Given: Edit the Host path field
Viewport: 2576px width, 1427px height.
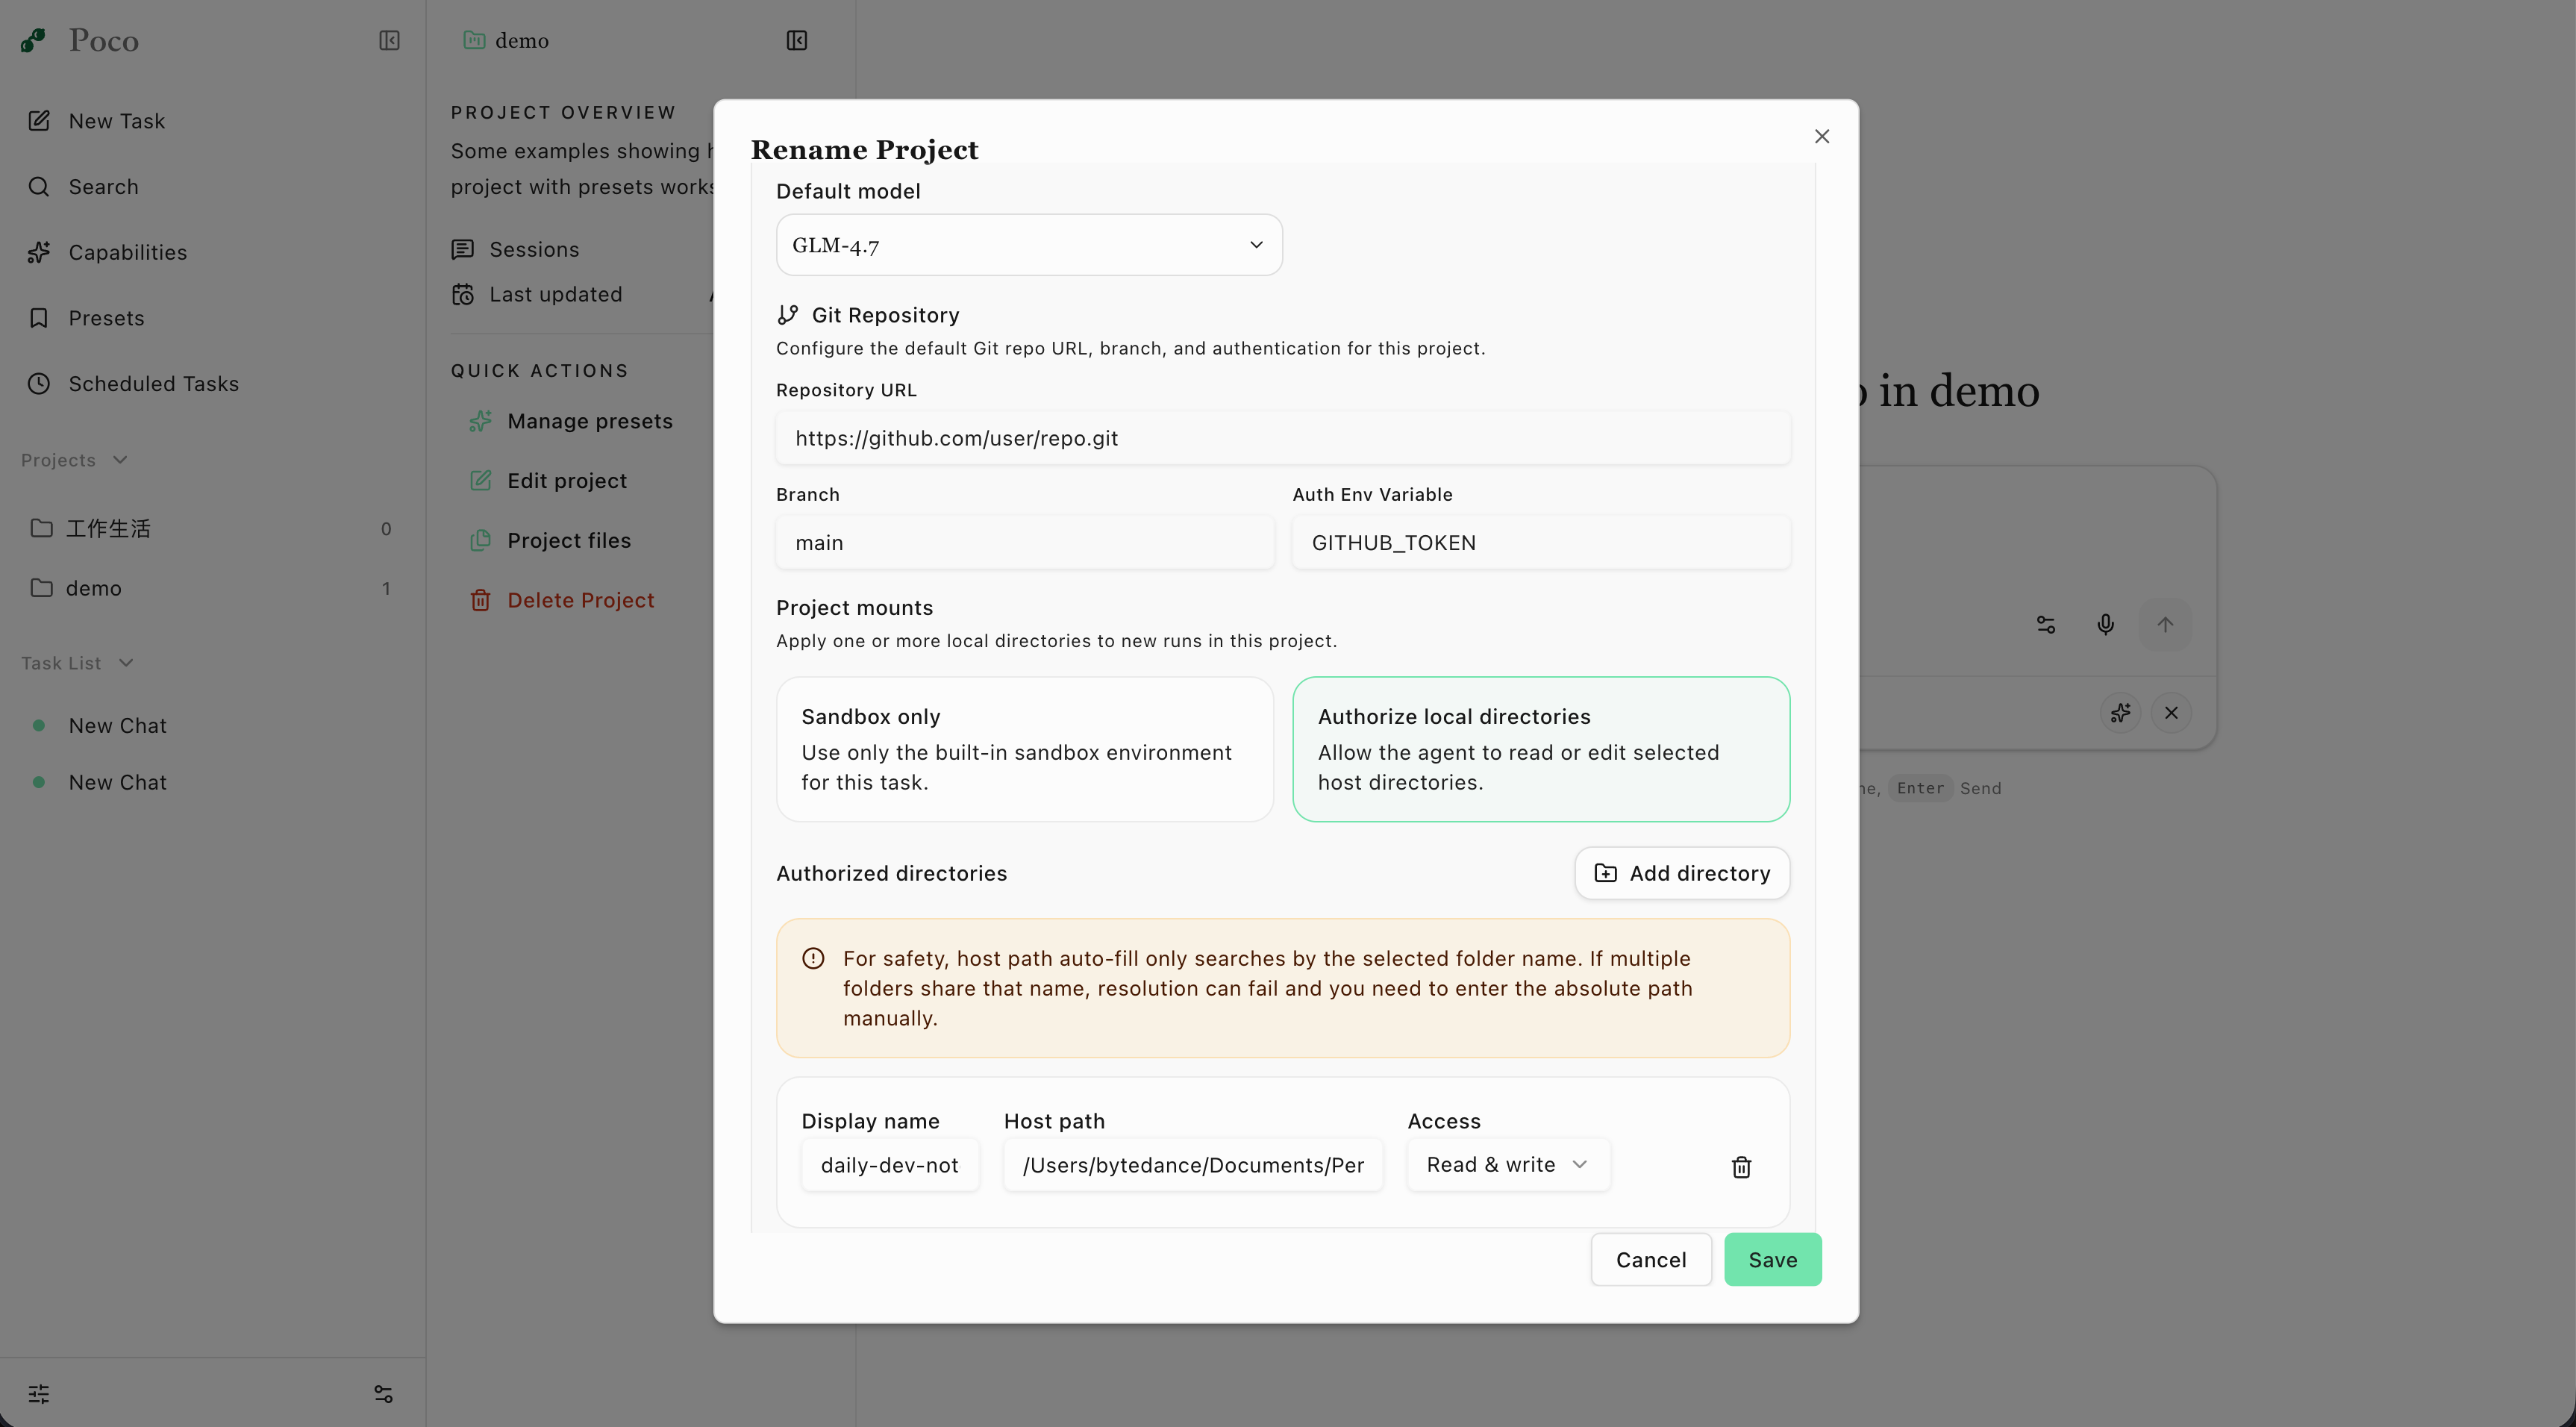Looking at the screenshot, I should 1192,1165.
